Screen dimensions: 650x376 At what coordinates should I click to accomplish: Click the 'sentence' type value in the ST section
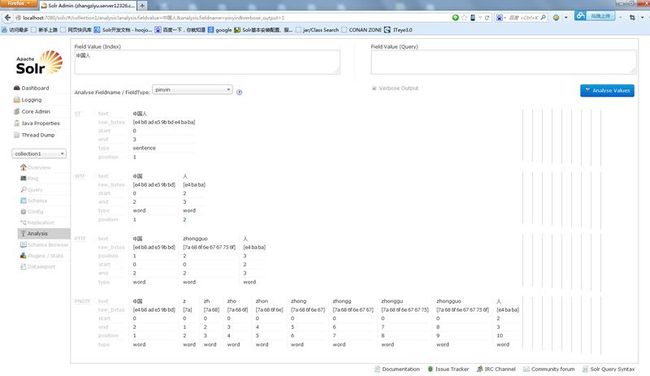144,148
